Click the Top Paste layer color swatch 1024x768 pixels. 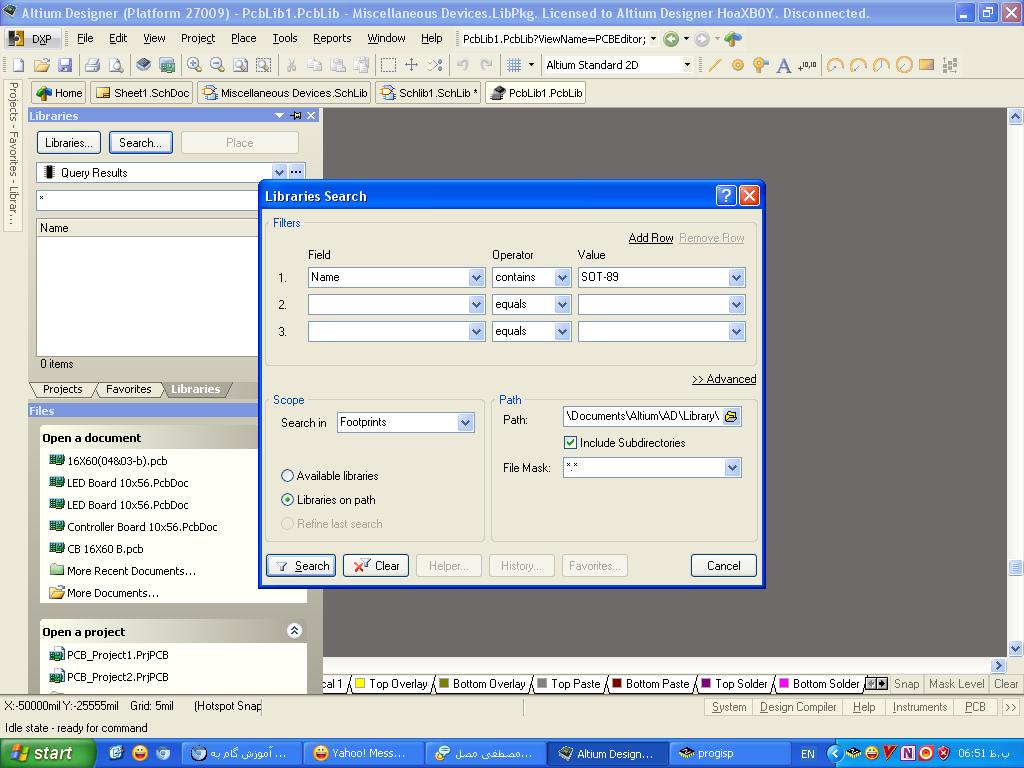(542, 683)
